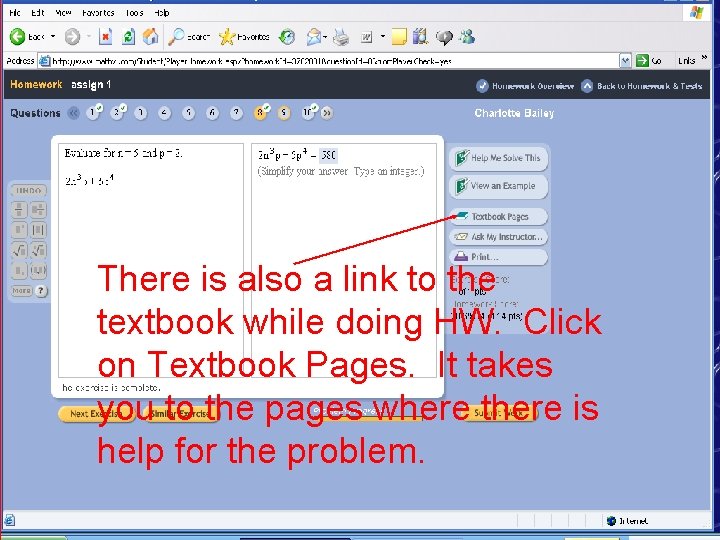The height and width of the screenshot is (540, 720).
Task: Click the Stop page loading icon
Action: [x=106, y=37]
